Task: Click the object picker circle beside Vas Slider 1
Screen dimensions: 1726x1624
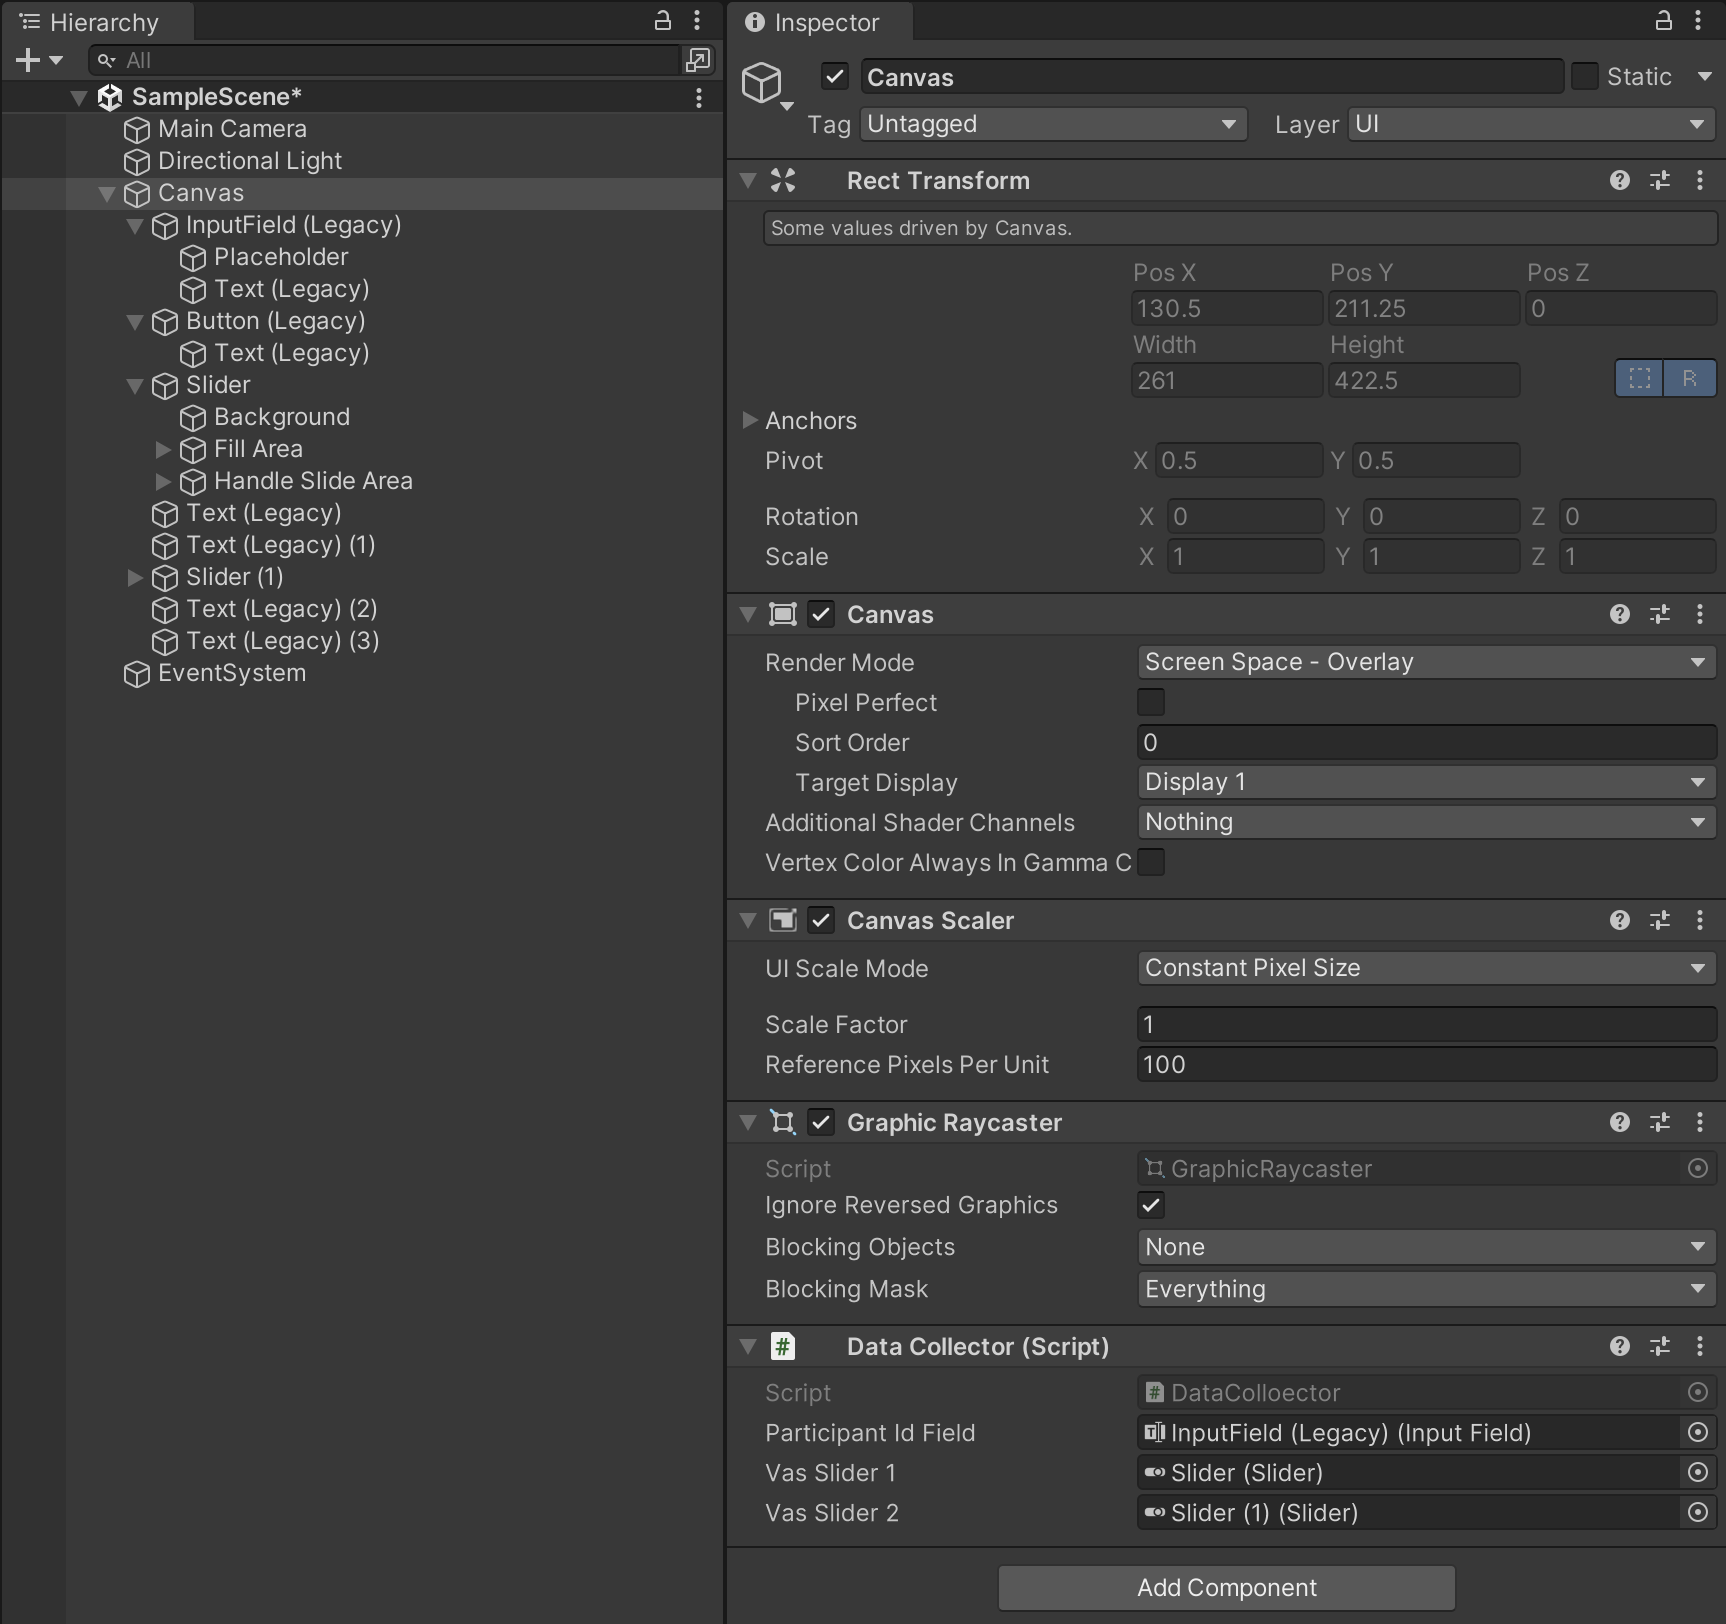Action: [x=1698, y=1472]
